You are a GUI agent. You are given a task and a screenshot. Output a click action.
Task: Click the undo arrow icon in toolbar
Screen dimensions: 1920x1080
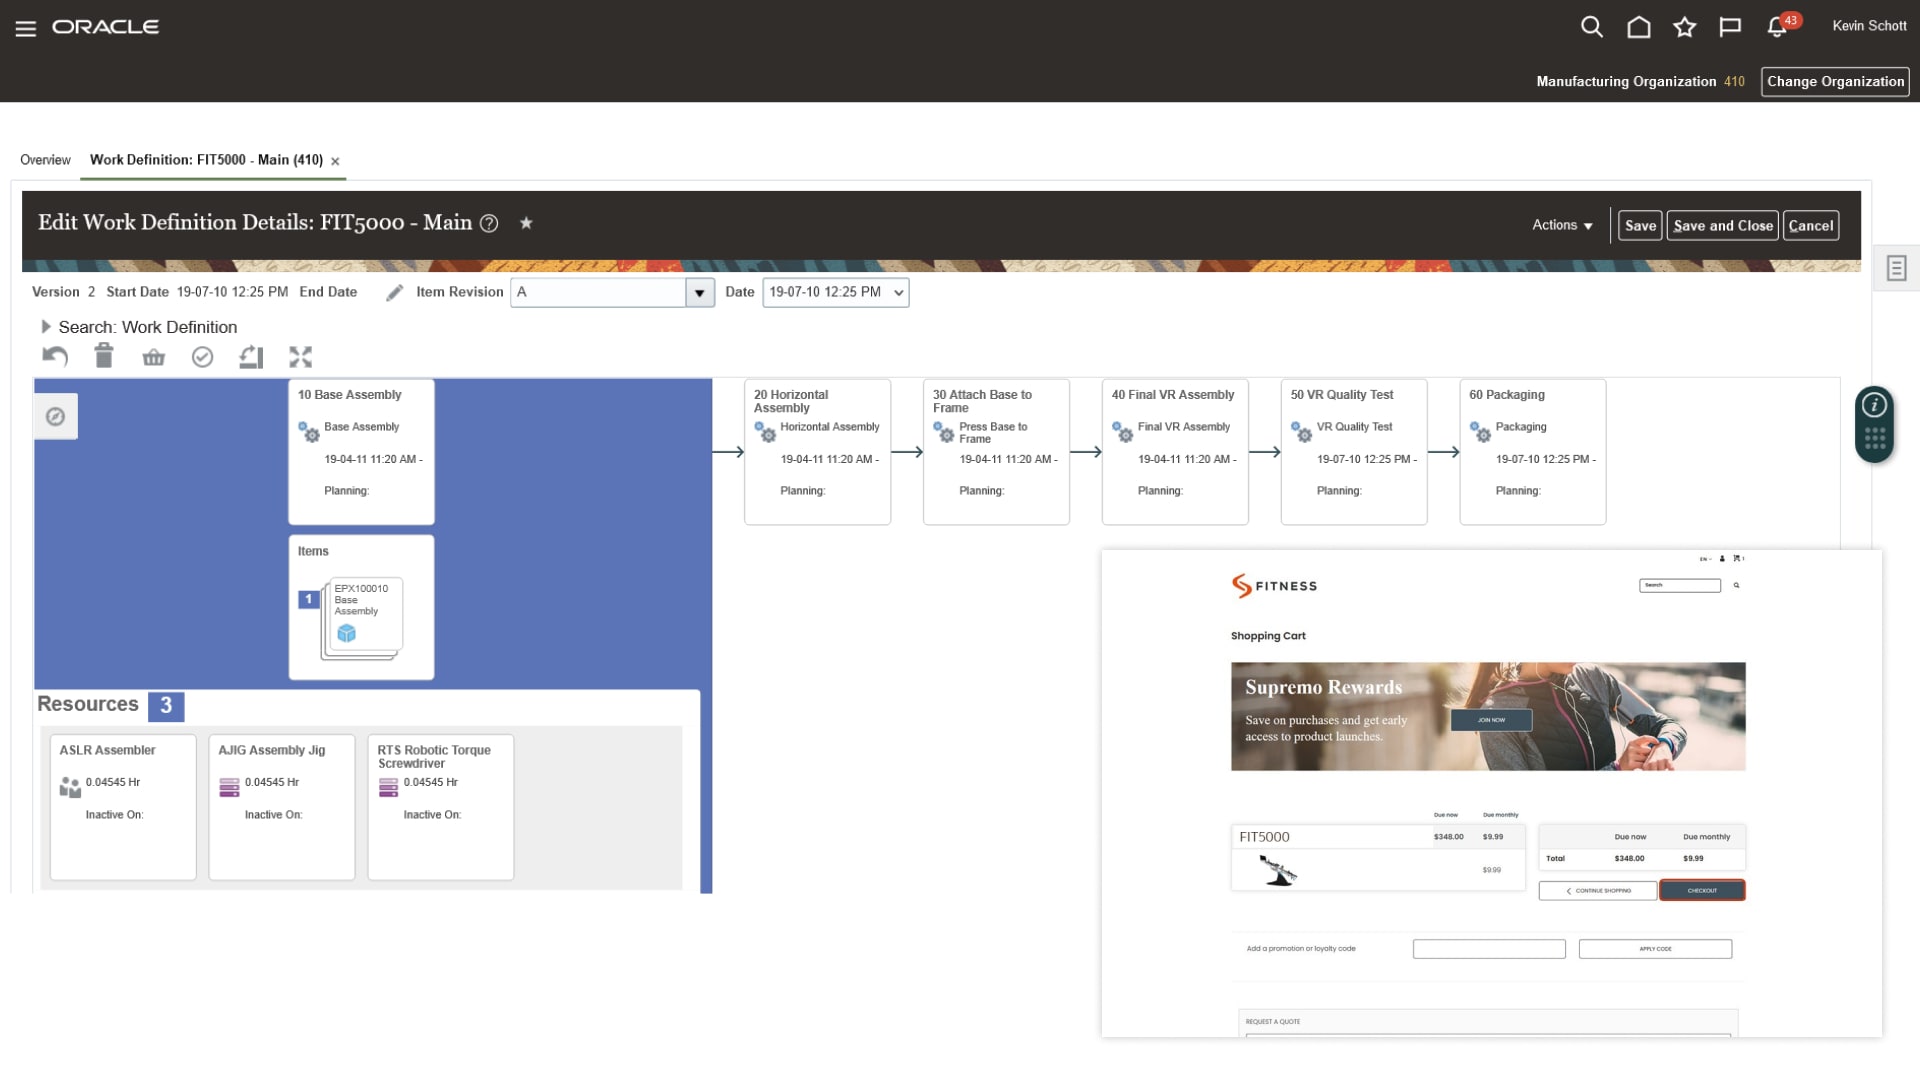(x=55, y=357)
